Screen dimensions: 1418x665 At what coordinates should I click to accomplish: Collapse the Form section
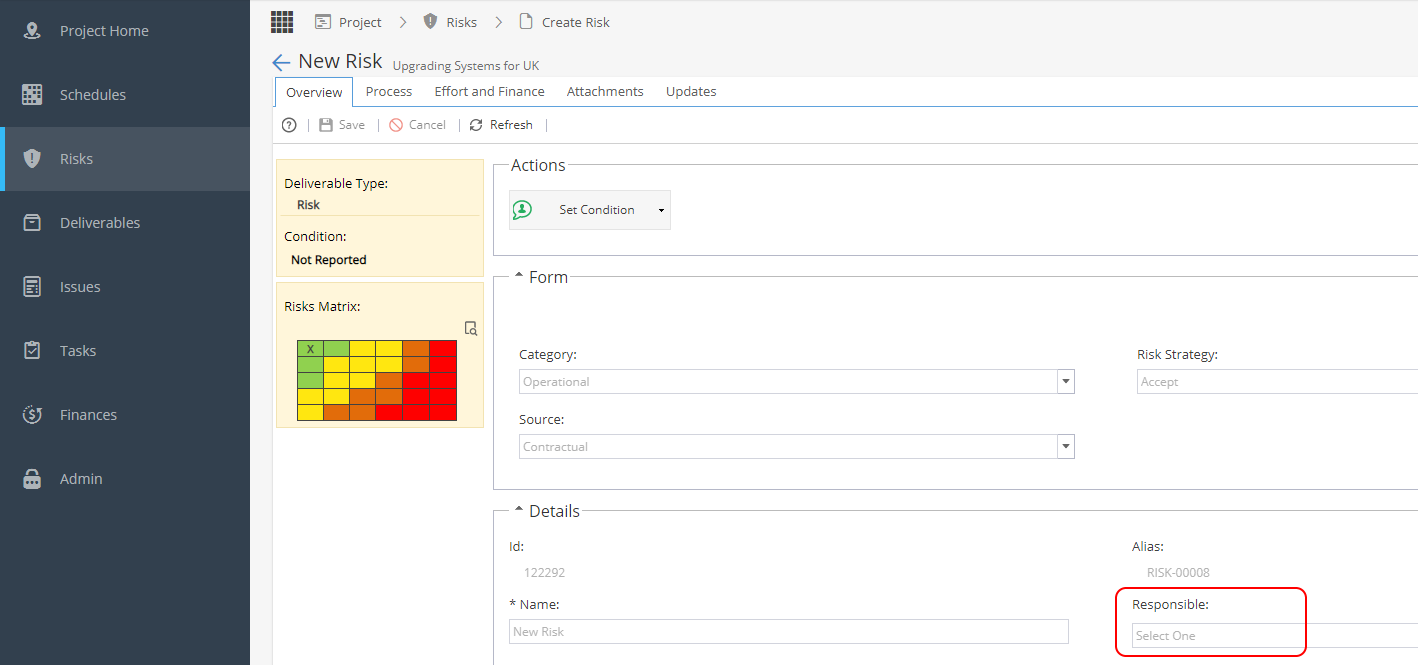519,277
